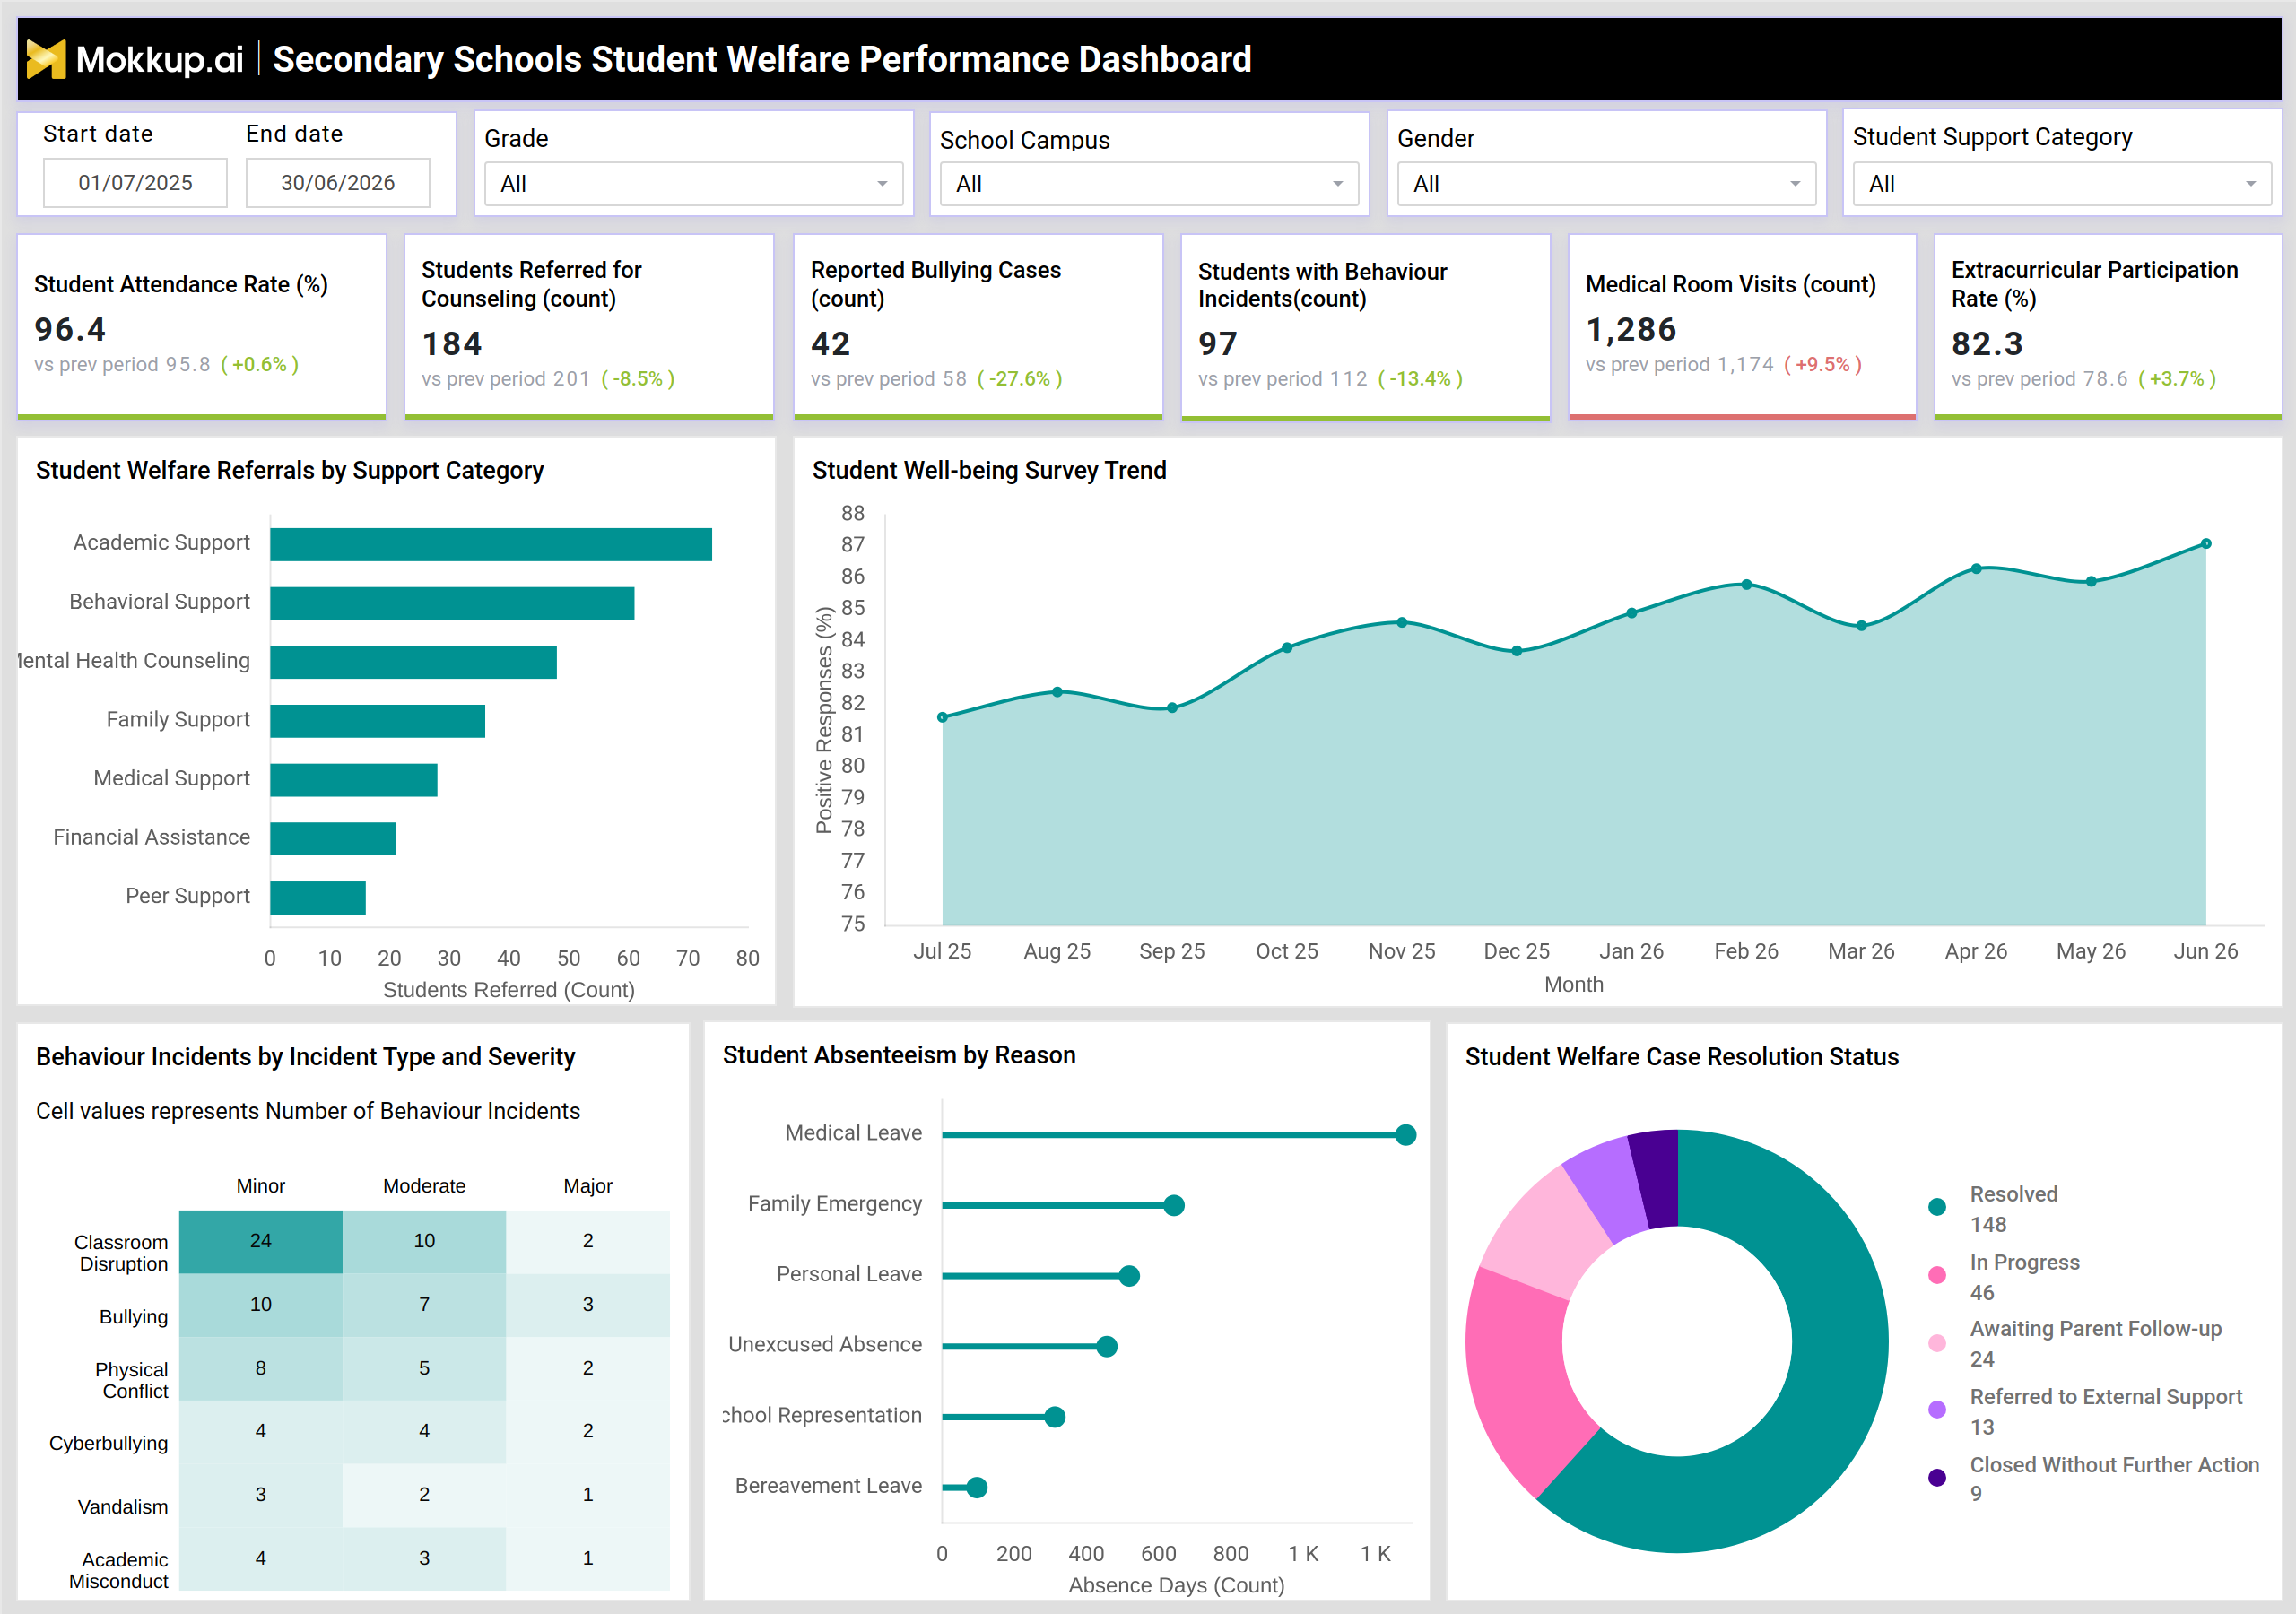Select the Student Attendance Rate card

[202, 326]
